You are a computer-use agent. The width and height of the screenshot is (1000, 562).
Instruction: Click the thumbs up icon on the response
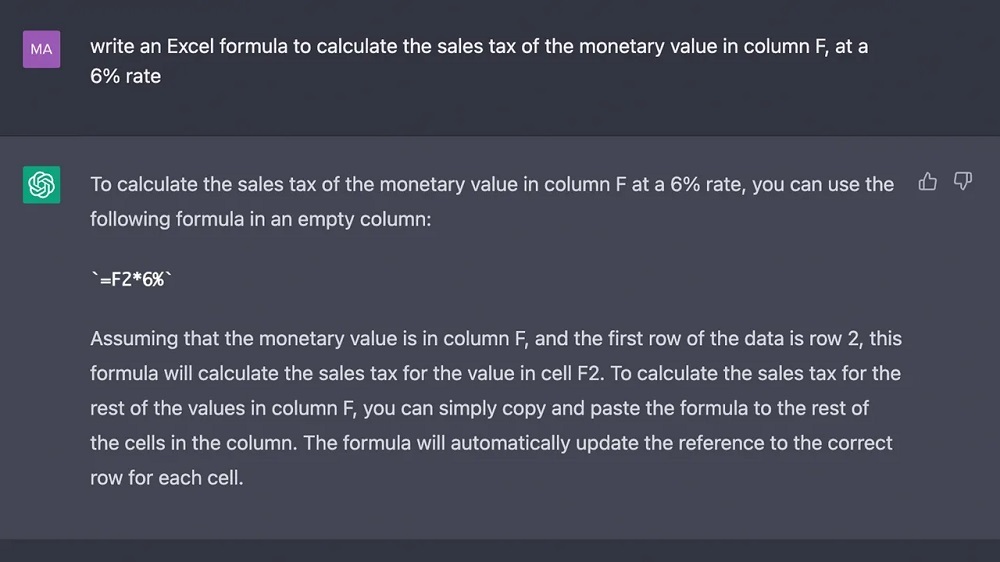coord(928,182)
